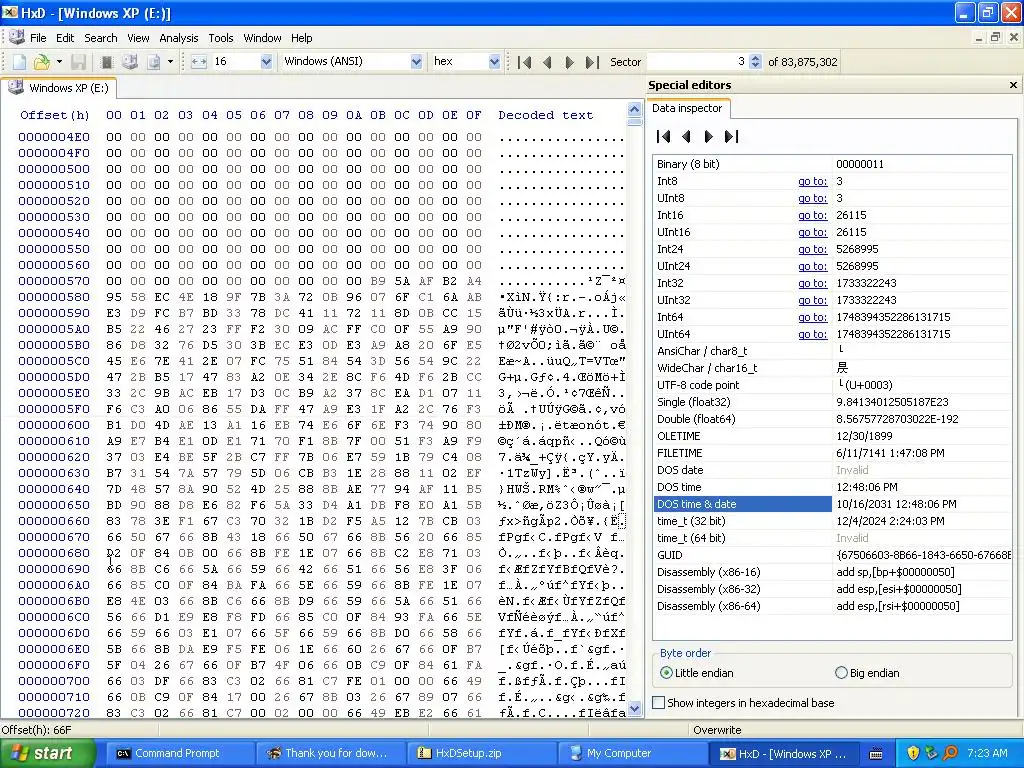This screenshot has height=768, width=1024.
Task: Select Disassembly (x86-32) inspector row
Action: click(x=833, y=589)
